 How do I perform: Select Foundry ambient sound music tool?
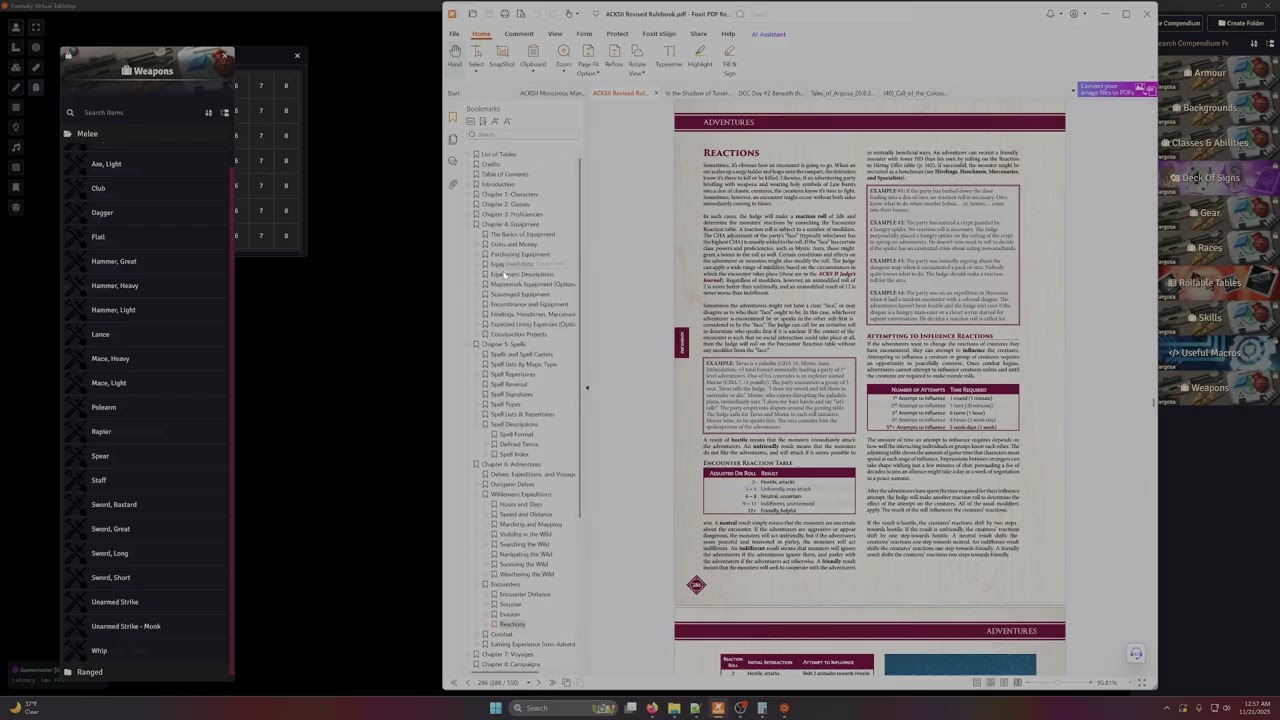point(16,147)
